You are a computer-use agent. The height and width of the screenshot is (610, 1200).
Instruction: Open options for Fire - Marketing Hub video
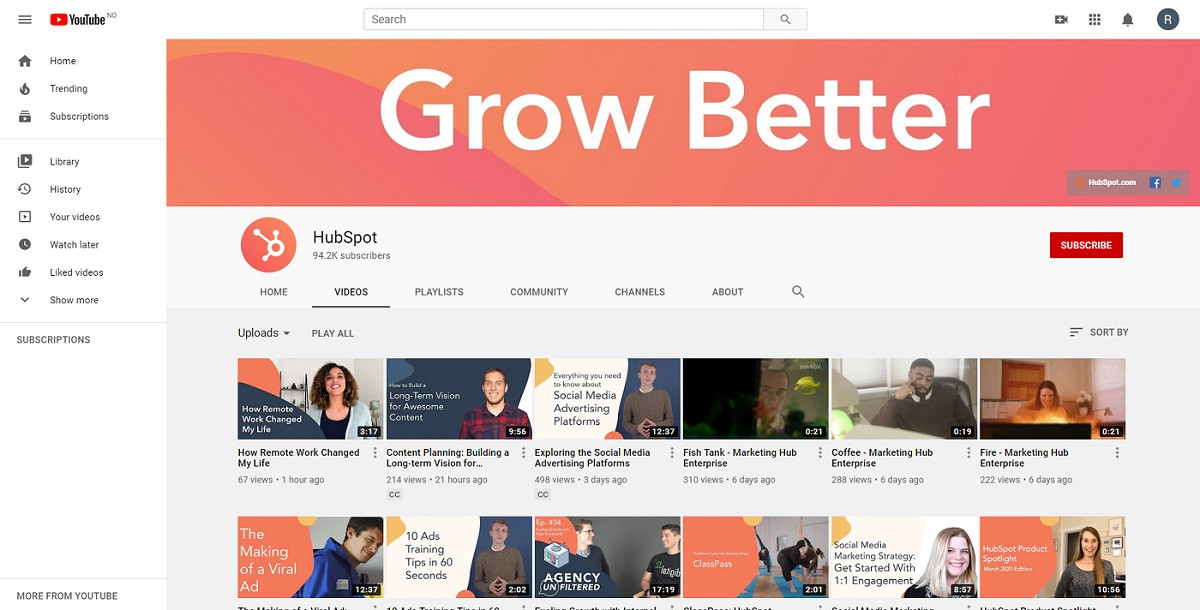[x=1117, y=453]
